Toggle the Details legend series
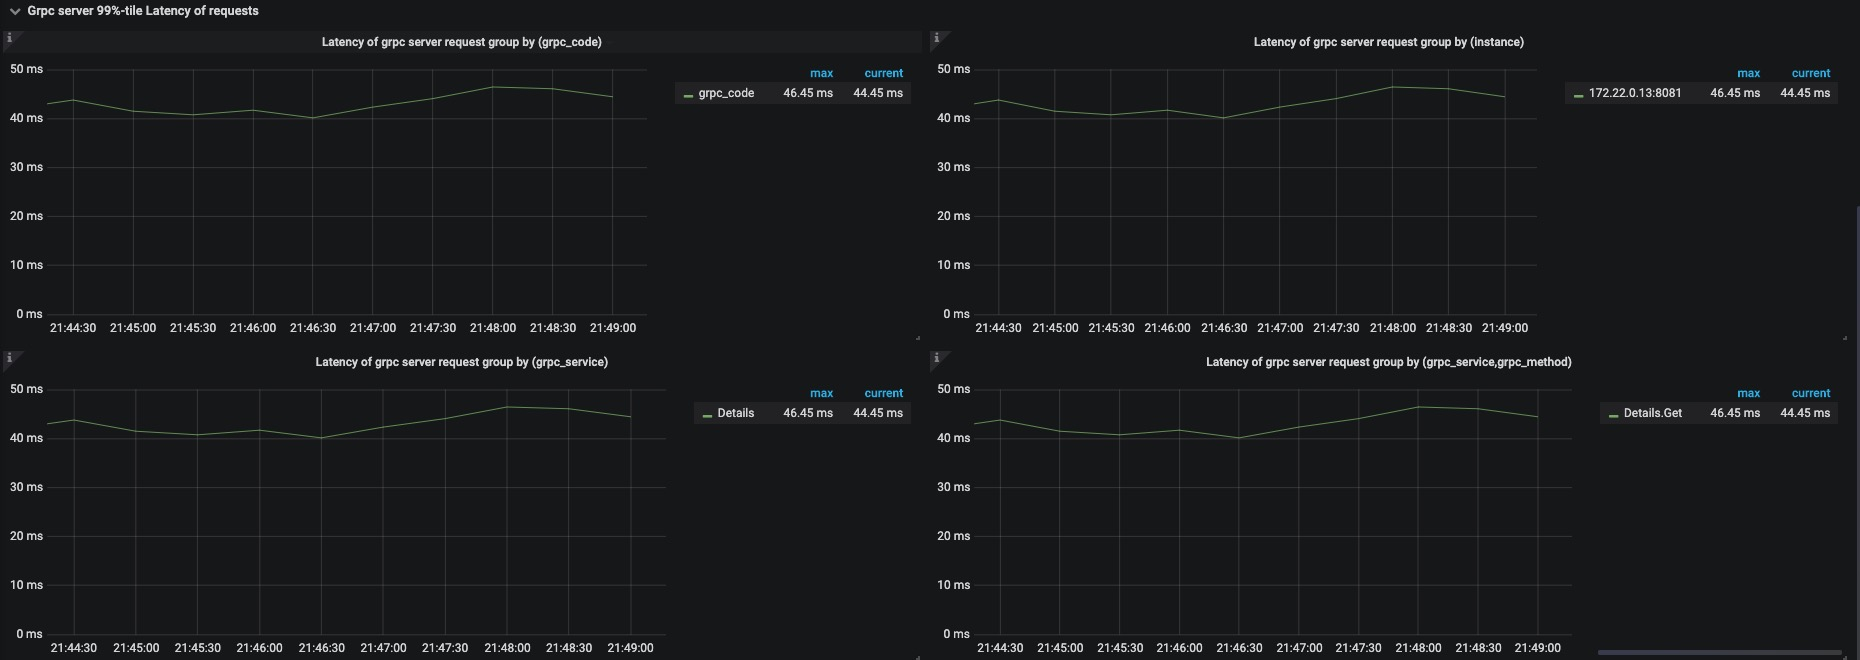The height and width of the screenshot is (660, 1860). (x=735, y=413)
